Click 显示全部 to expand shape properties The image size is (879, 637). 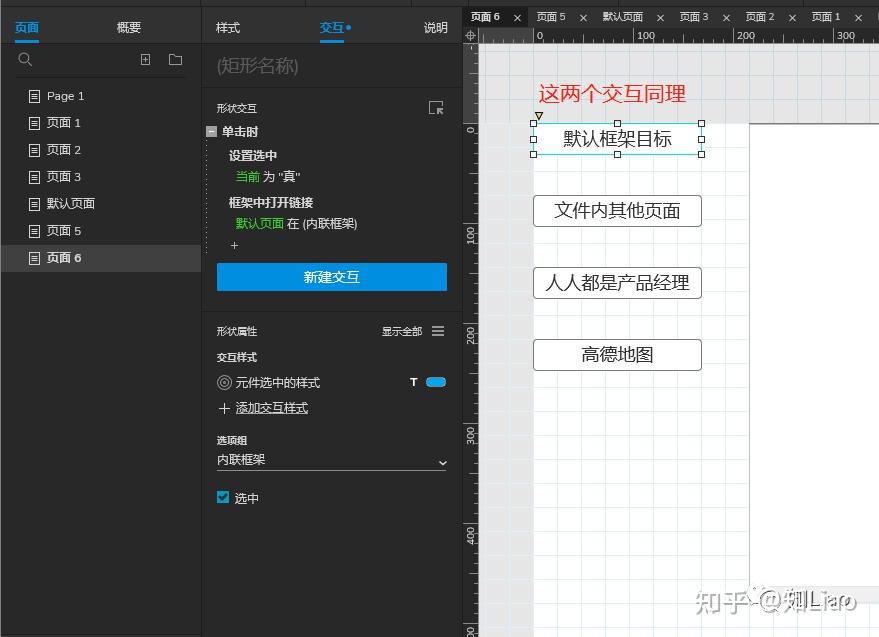pyautogui.click(x=403, y=331)
